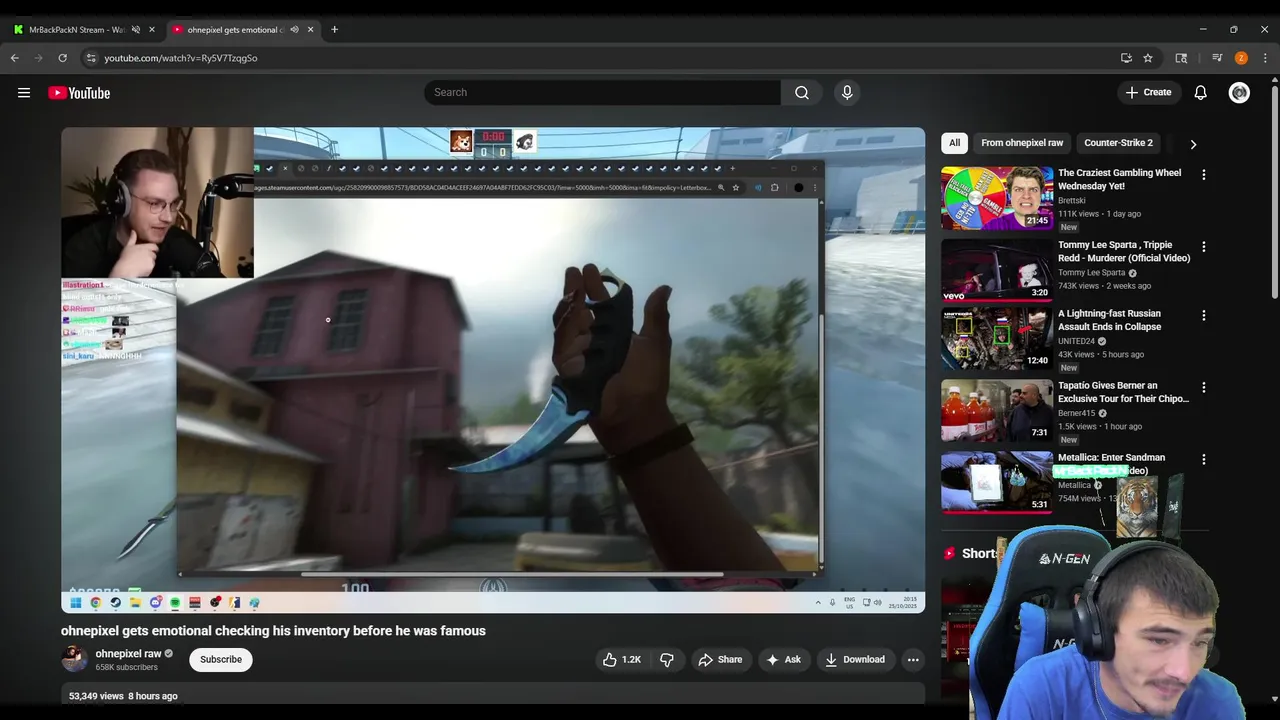This screenshot has width=1280, height=720.
Task: Open the Create menu
Action: (x=1148, y=92)
